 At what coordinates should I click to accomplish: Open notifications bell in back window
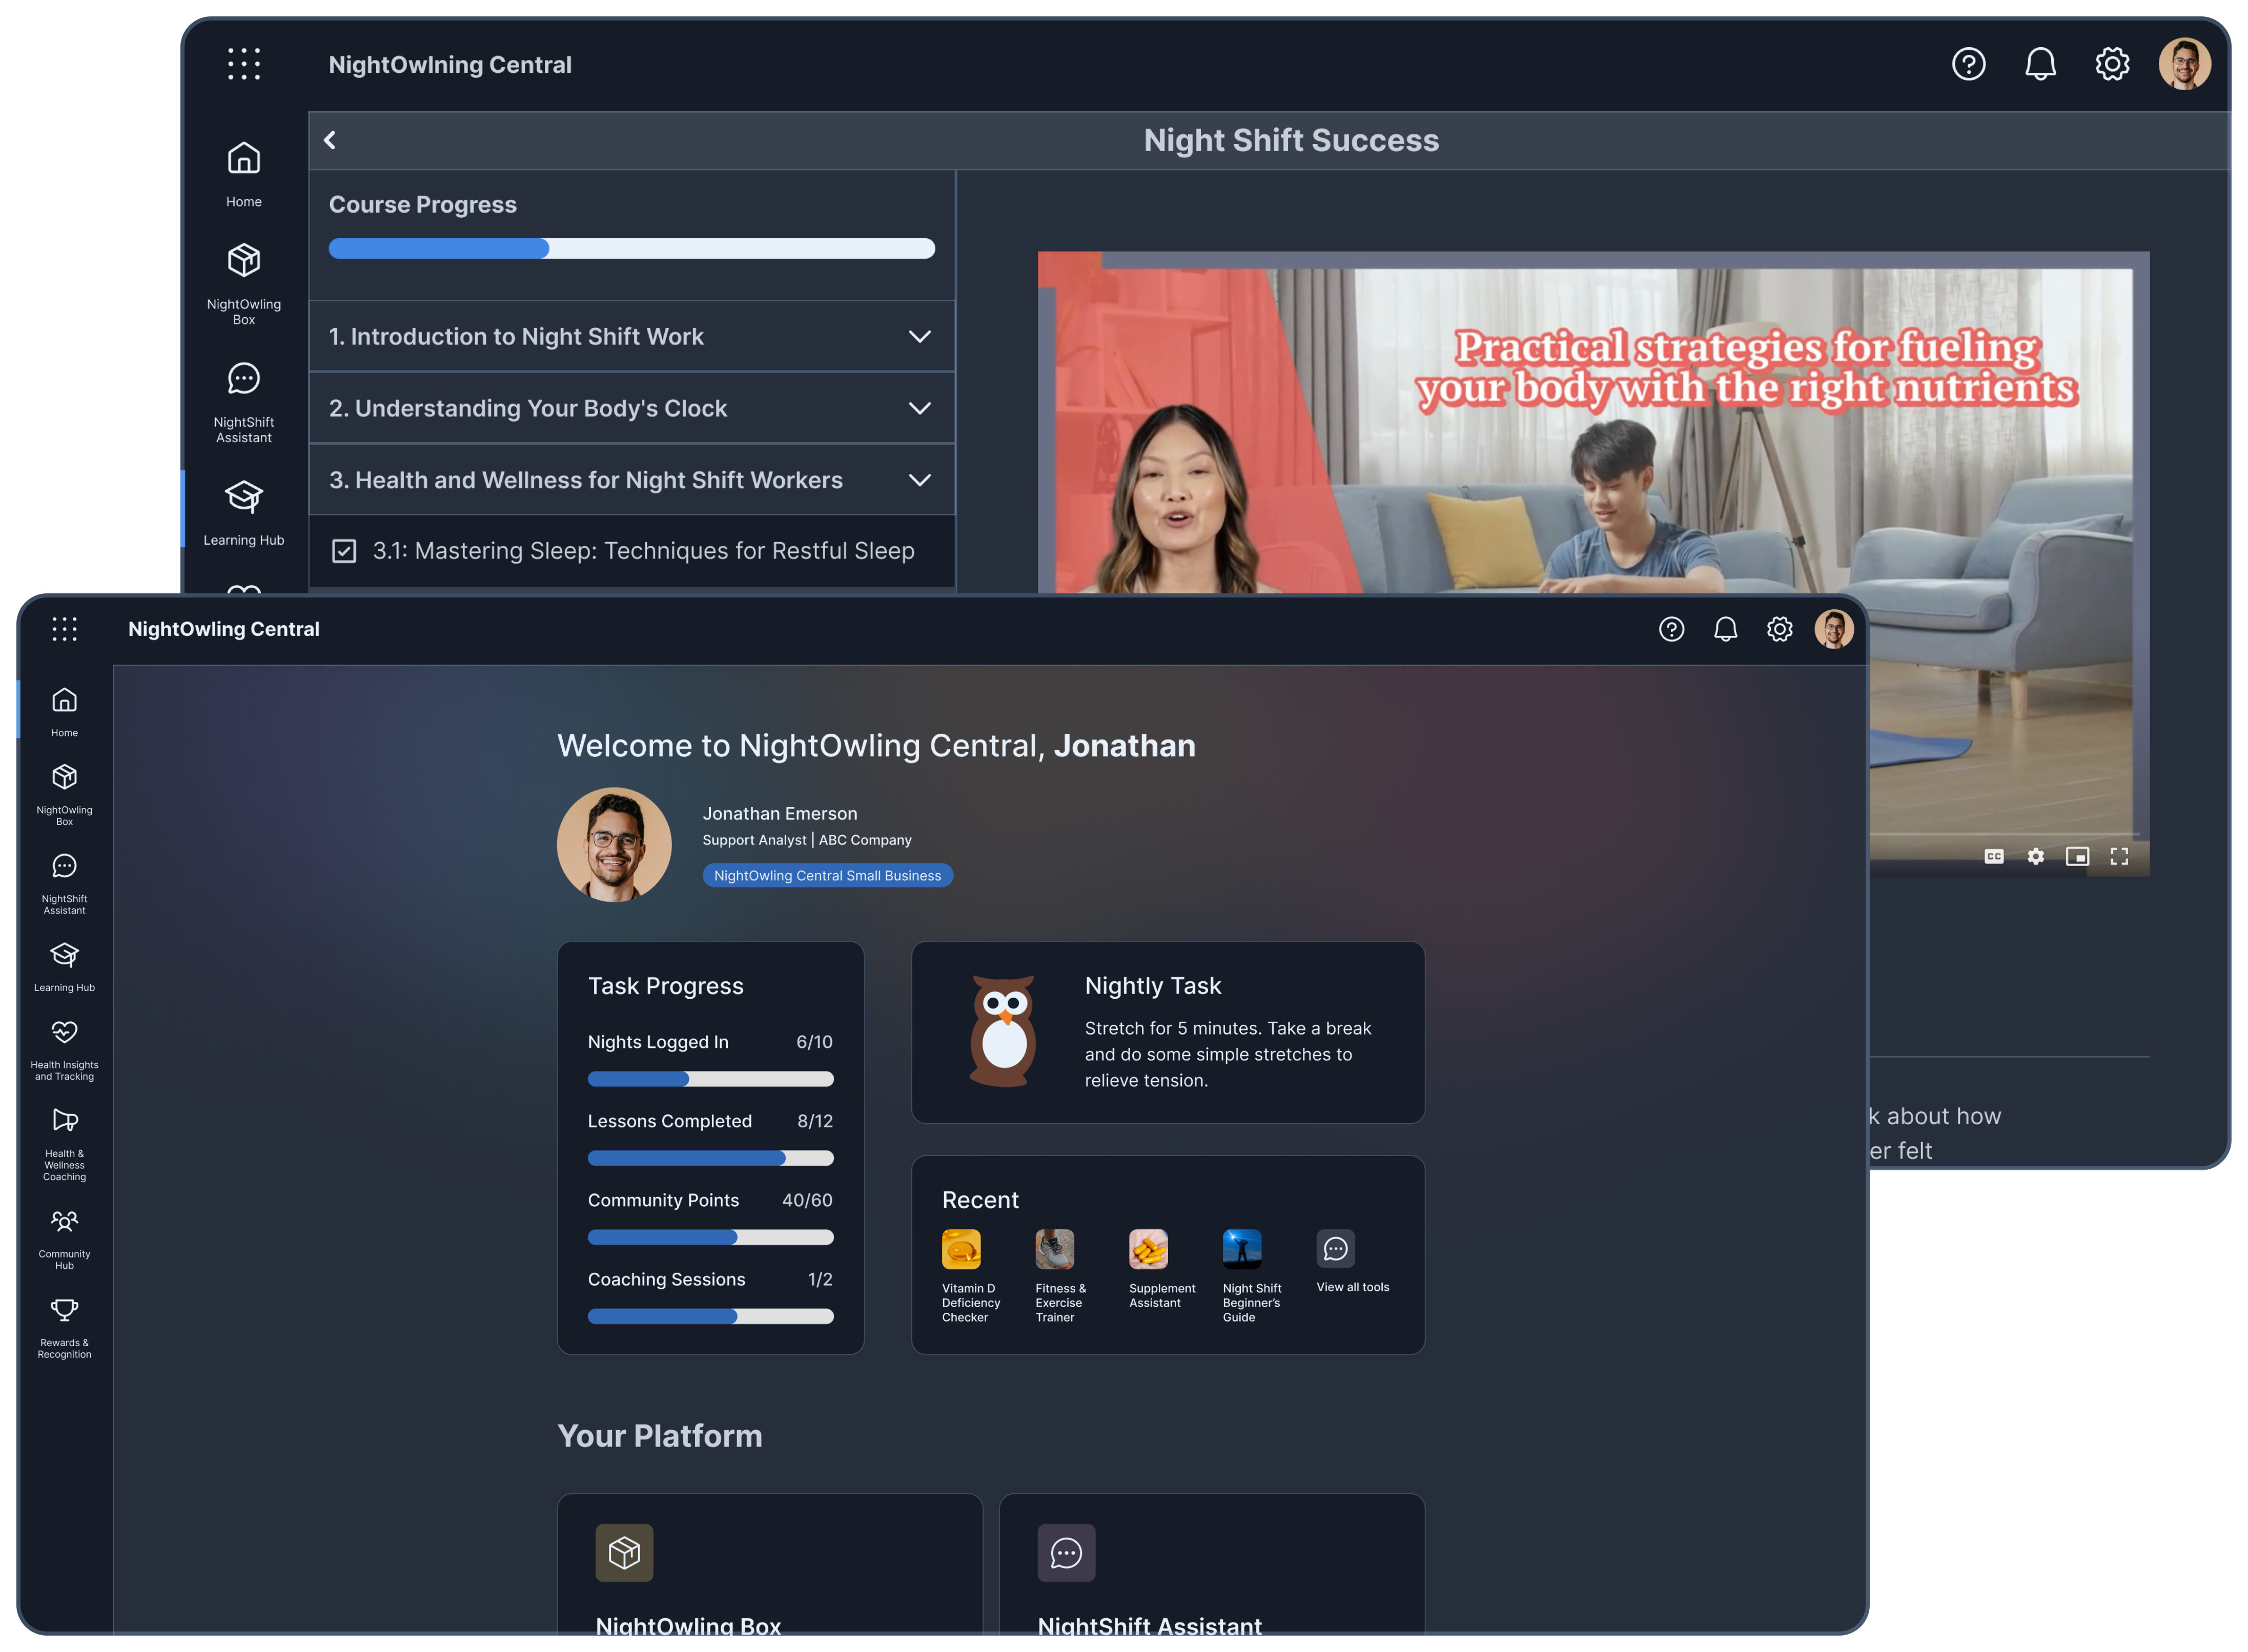tap(2040, 64)
